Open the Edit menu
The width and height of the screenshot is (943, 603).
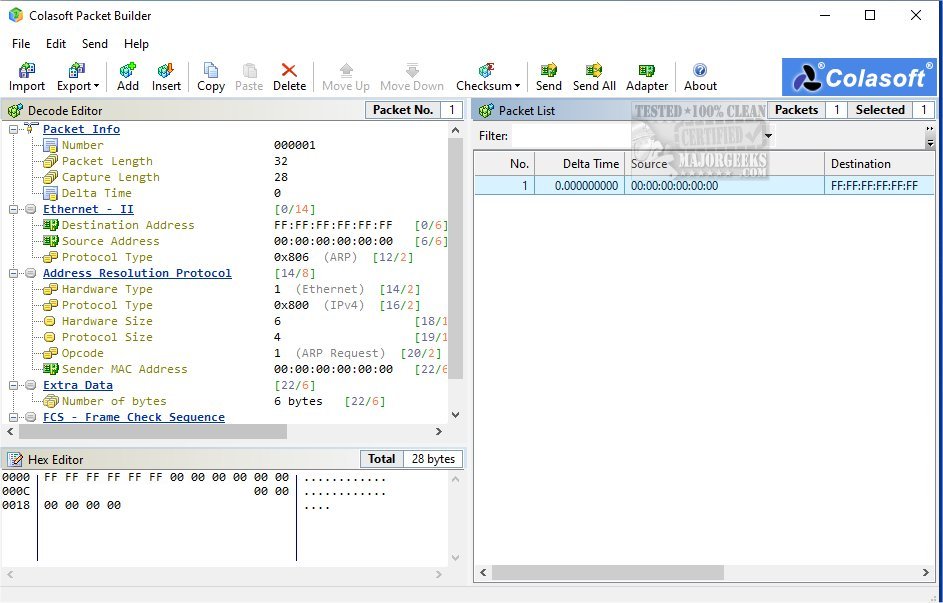click(56, 44)
